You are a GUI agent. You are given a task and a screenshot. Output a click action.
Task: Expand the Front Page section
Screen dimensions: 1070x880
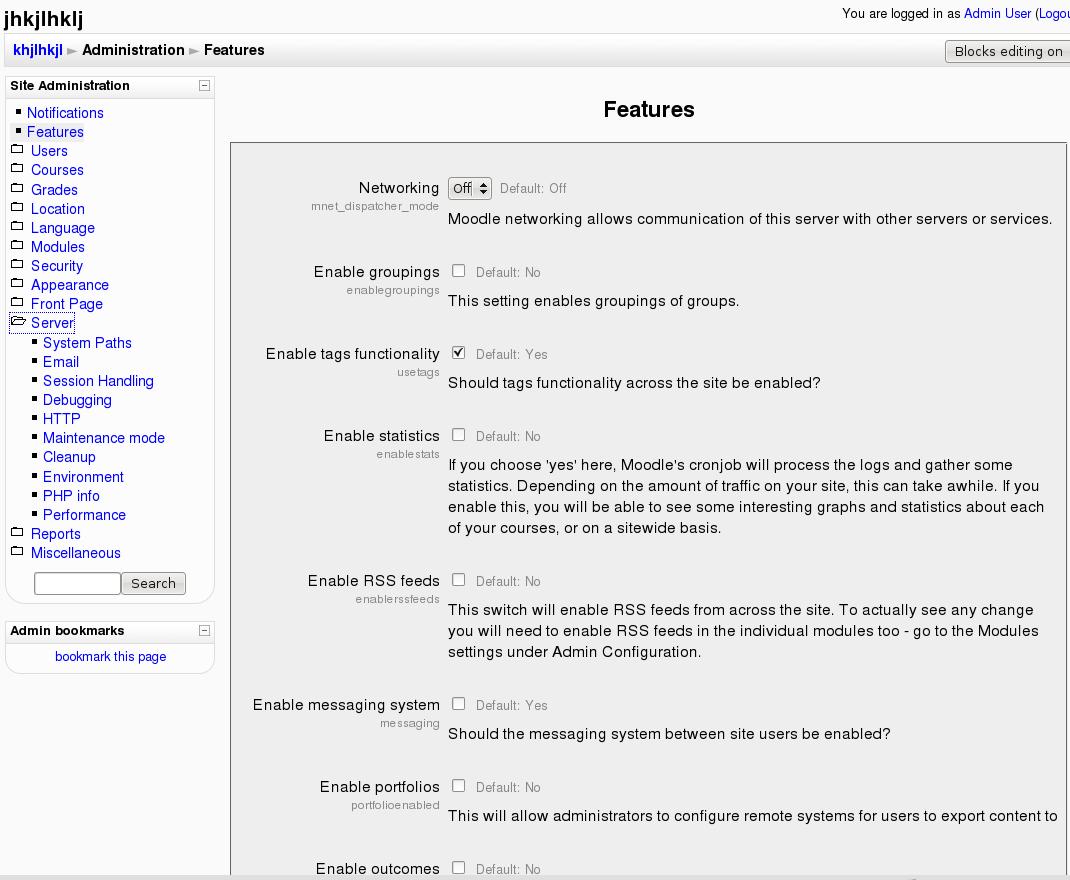tap(67, 304)
